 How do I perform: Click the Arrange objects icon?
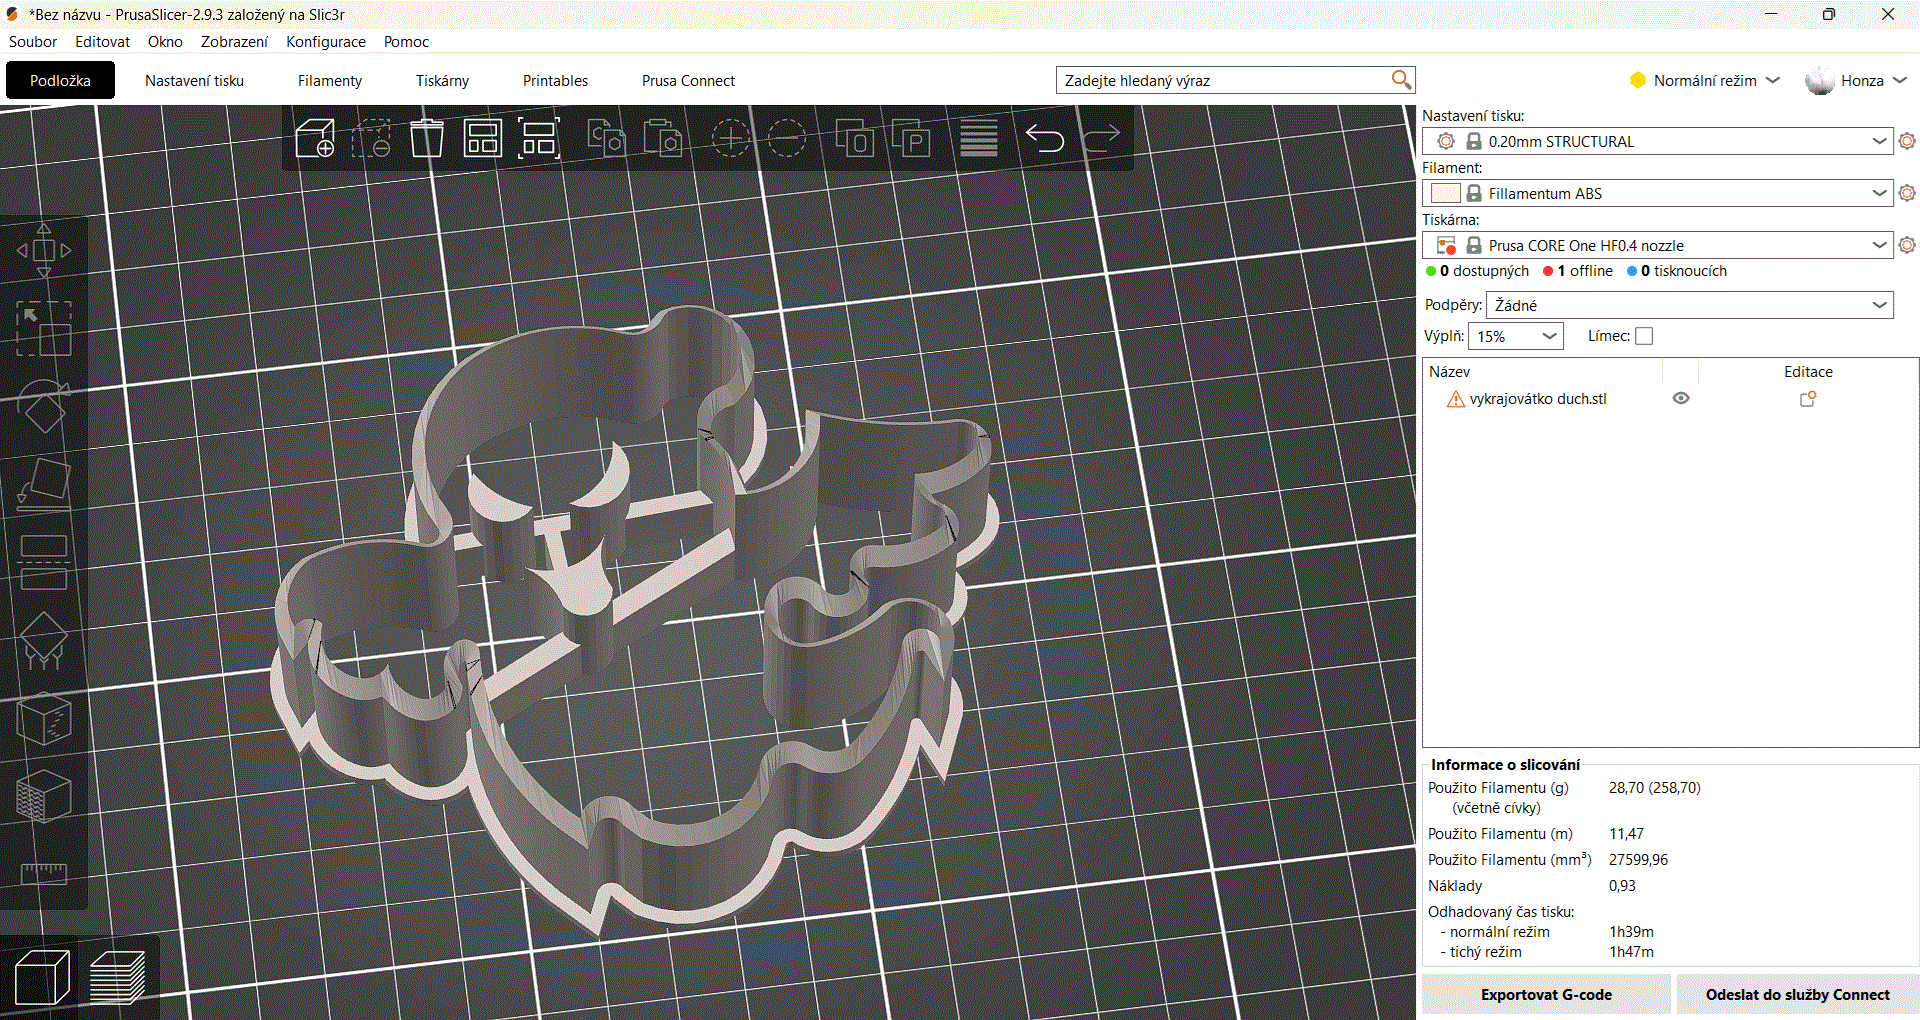pos(482,138)
